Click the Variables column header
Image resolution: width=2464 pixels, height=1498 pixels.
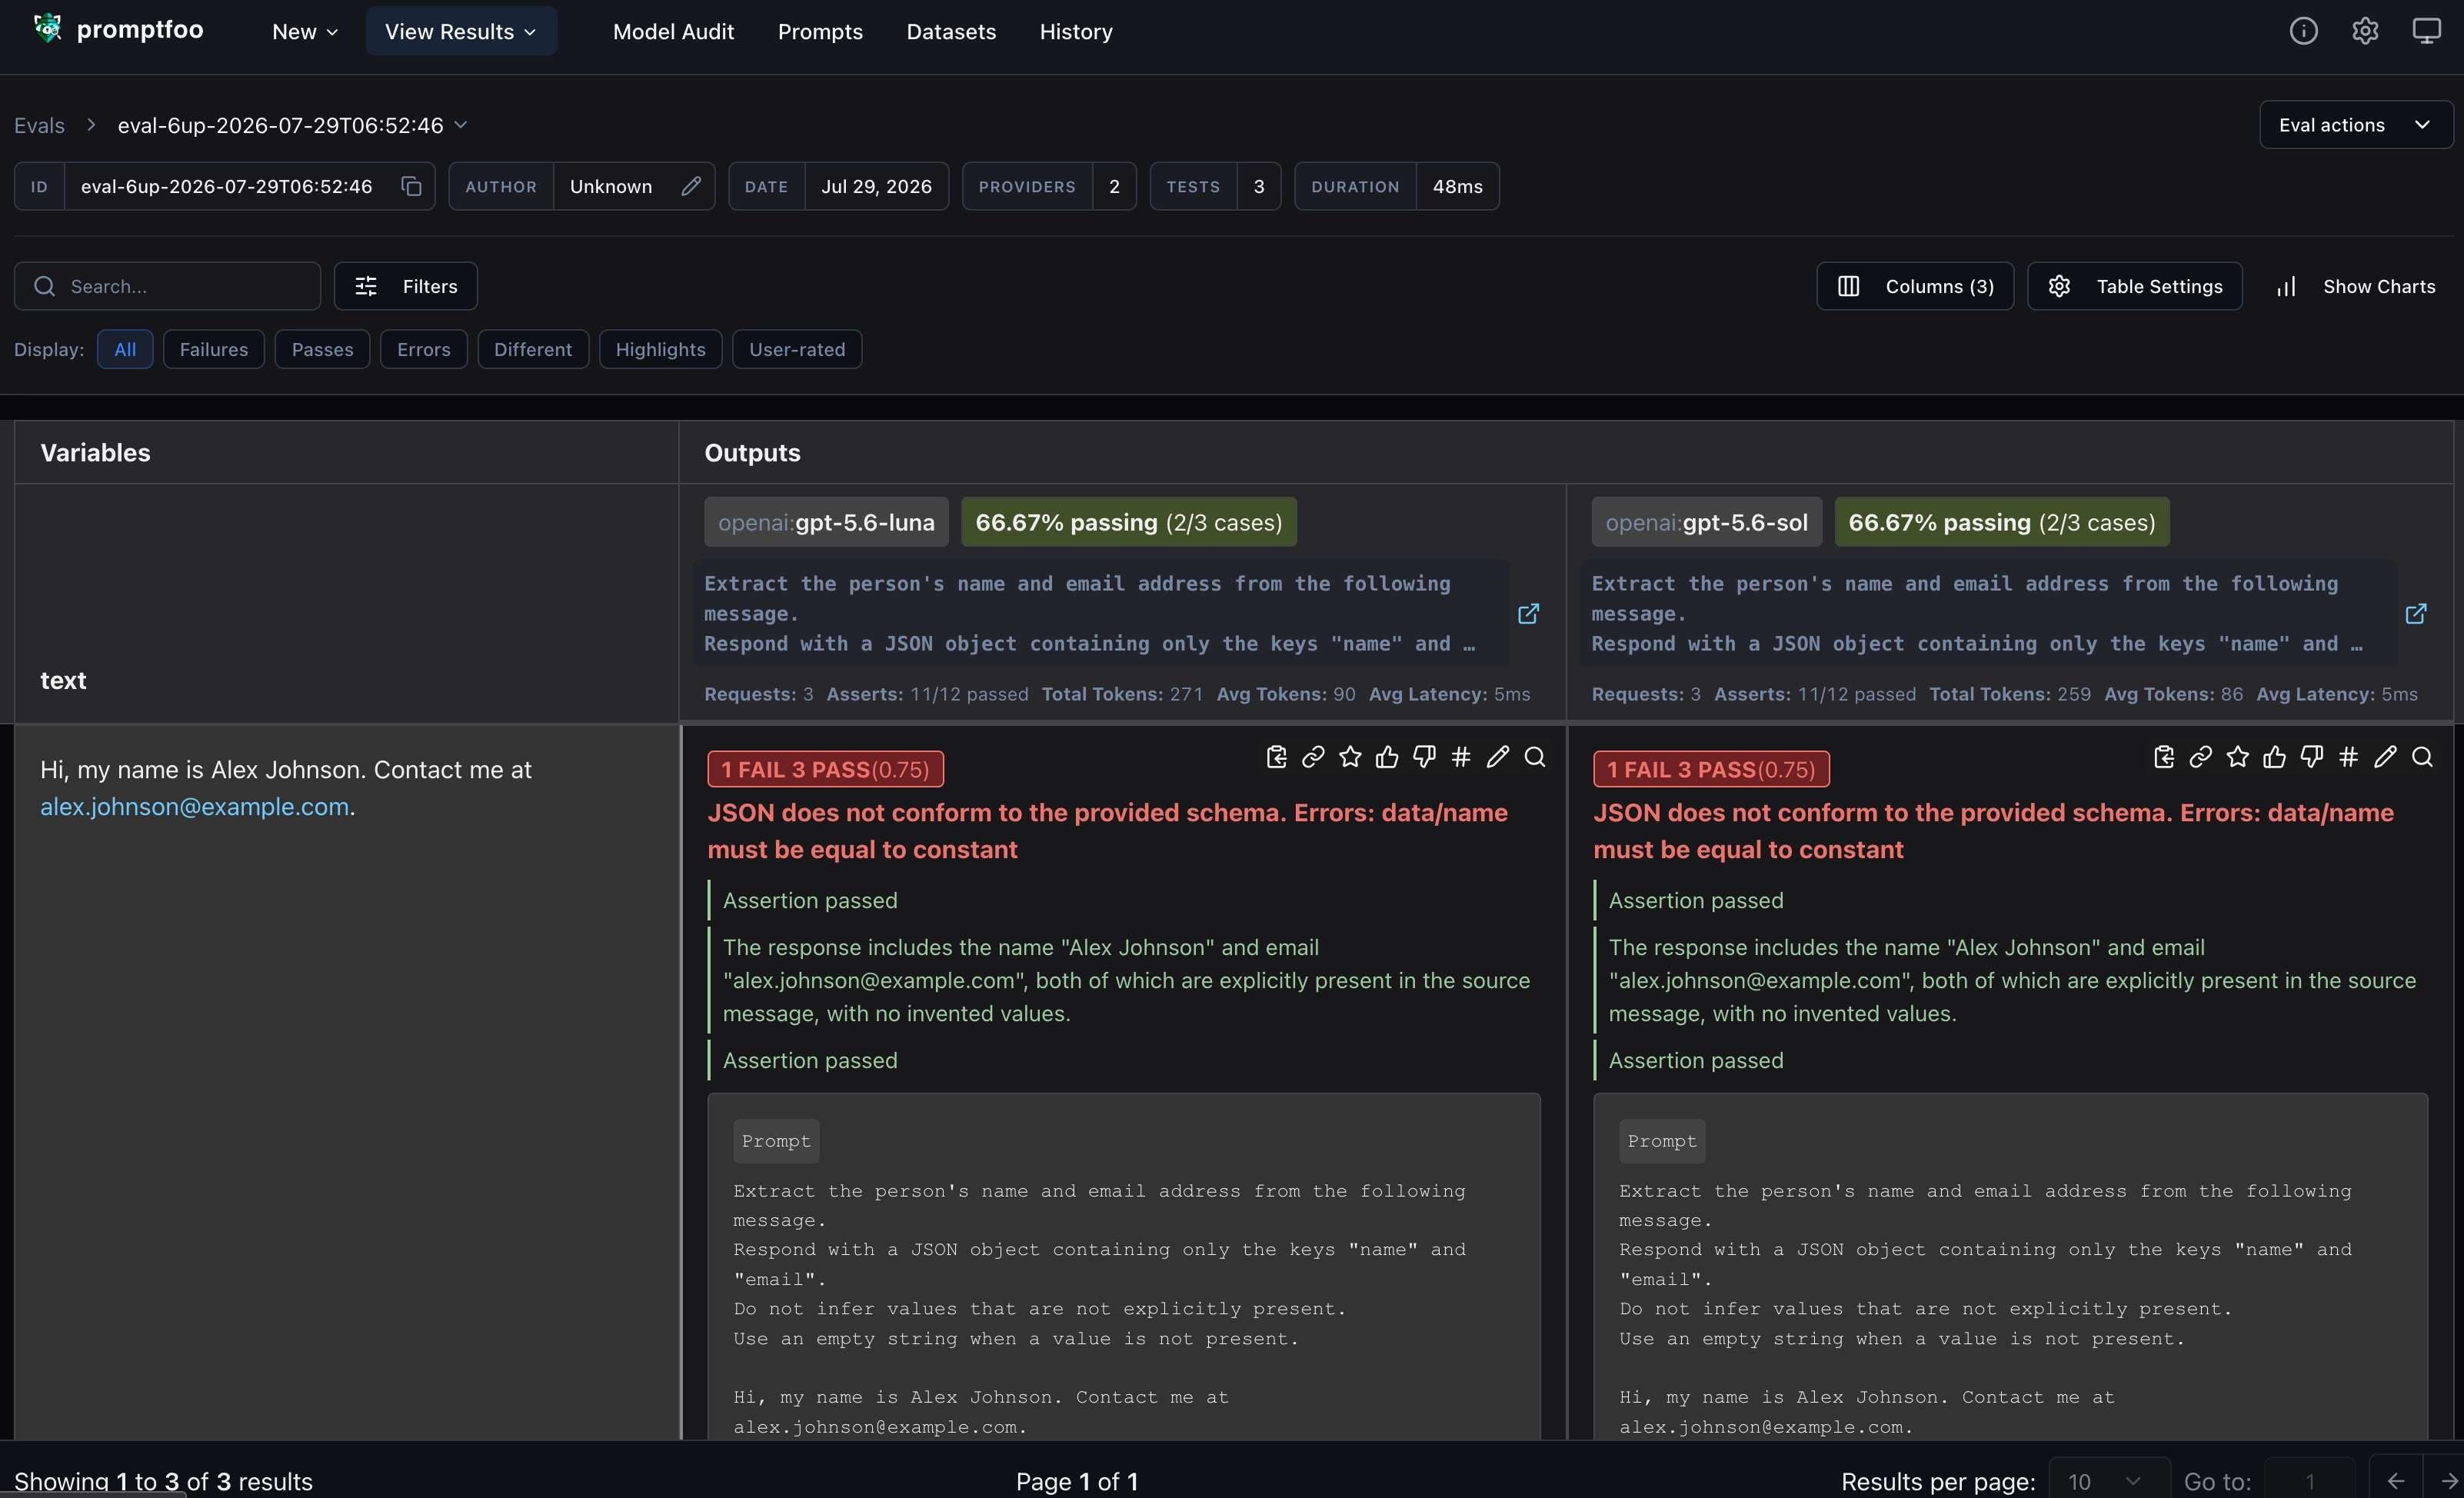click(x=95, y=452)
